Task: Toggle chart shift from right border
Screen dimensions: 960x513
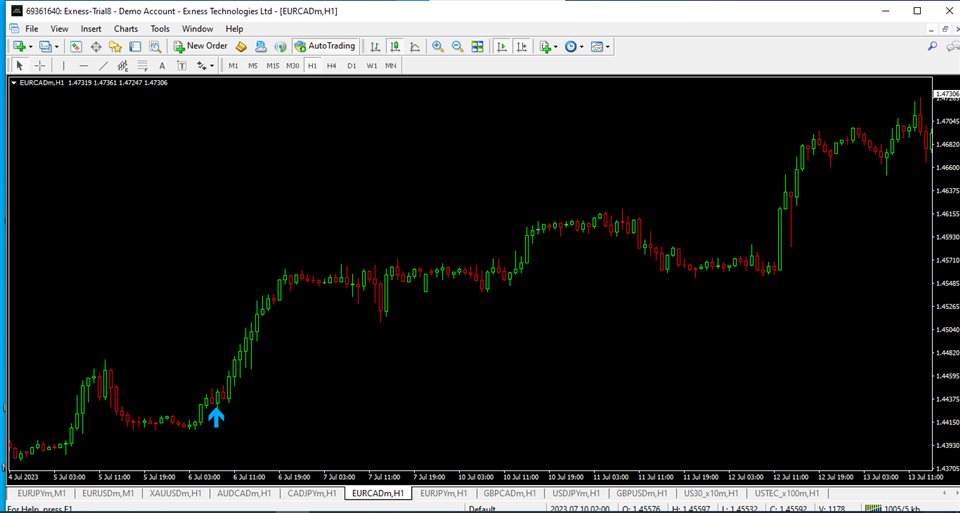Action: 522,47
